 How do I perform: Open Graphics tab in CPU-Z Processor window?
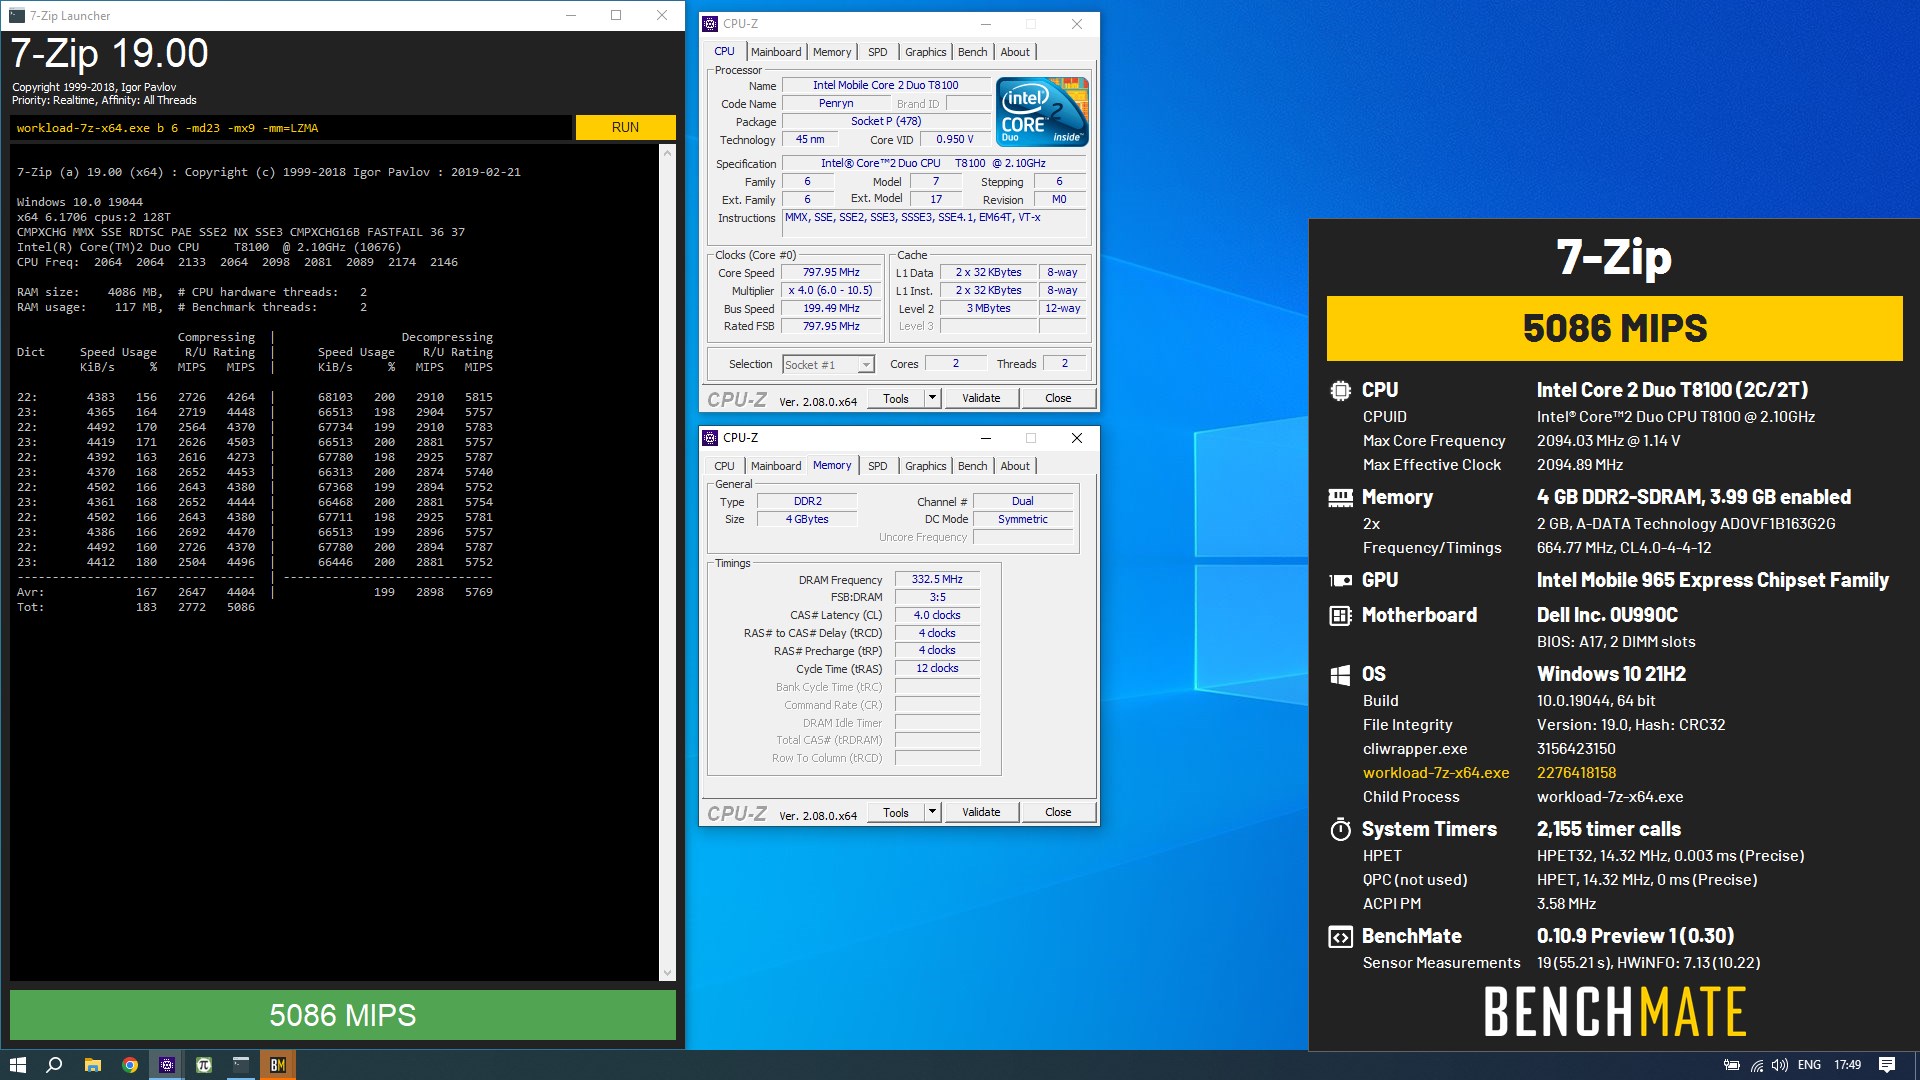[x=925, y=52]
